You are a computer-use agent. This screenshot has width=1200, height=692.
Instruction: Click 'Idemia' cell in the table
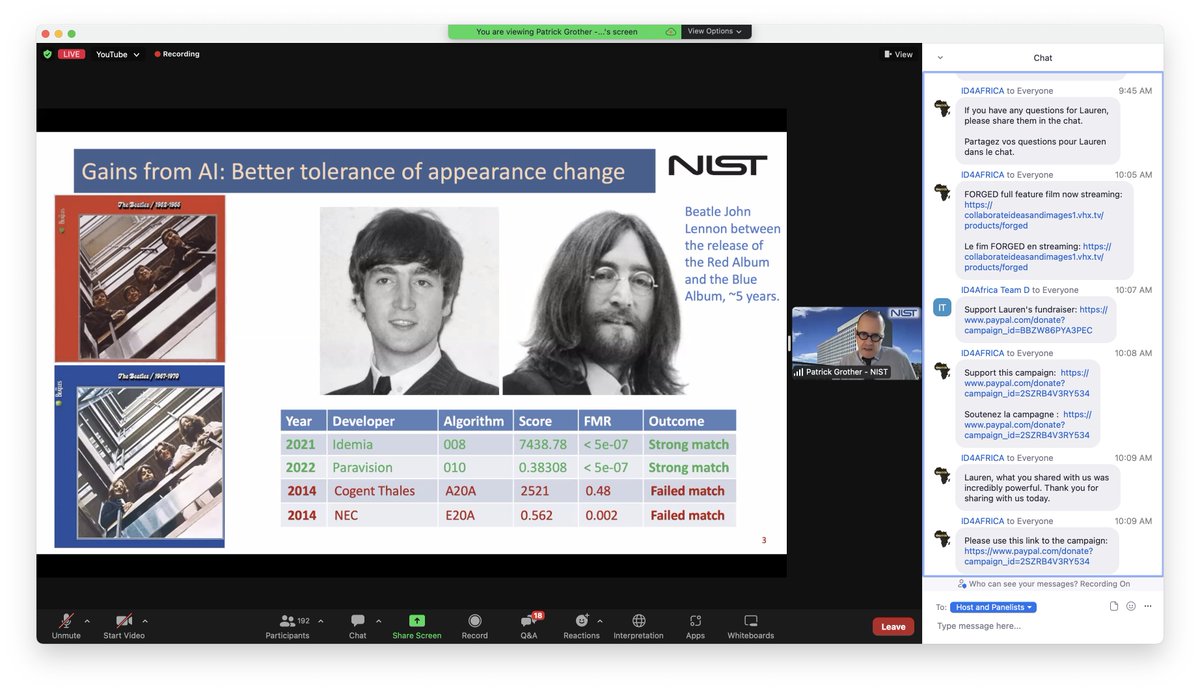(382, 444)
